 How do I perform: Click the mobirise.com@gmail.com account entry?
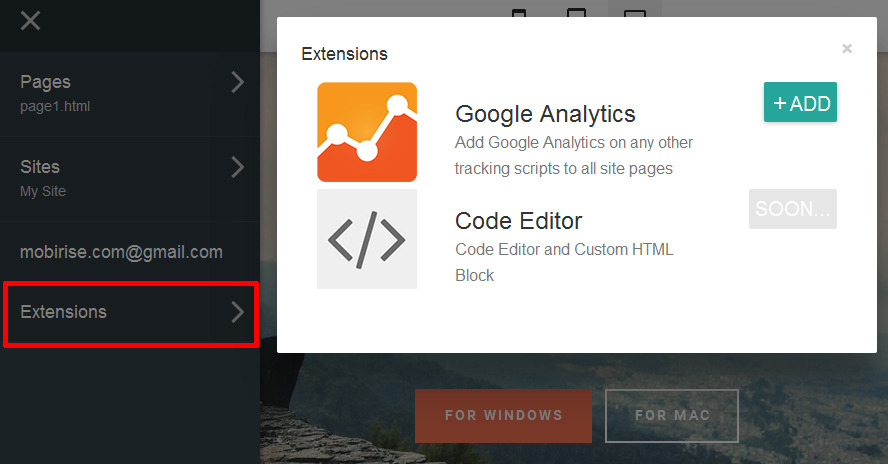pos(121,252)
